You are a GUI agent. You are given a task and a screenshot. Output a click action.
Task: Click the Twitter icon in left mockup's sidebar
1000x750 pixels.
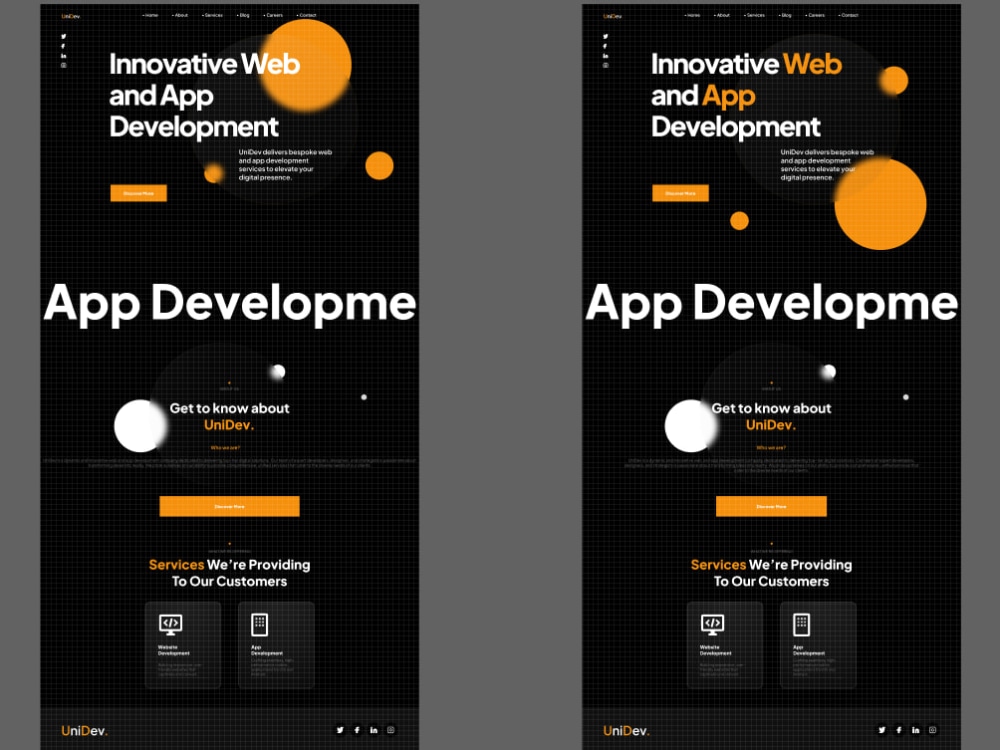coord(63,36)
